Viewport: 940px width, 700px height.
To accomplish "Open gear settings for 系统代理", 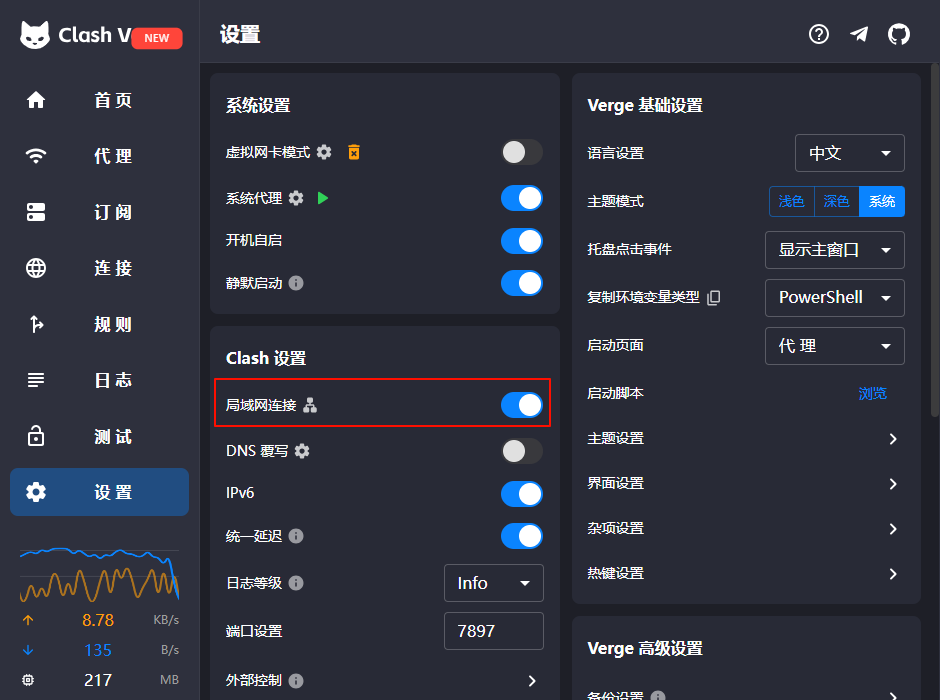I will click(296, 198).
